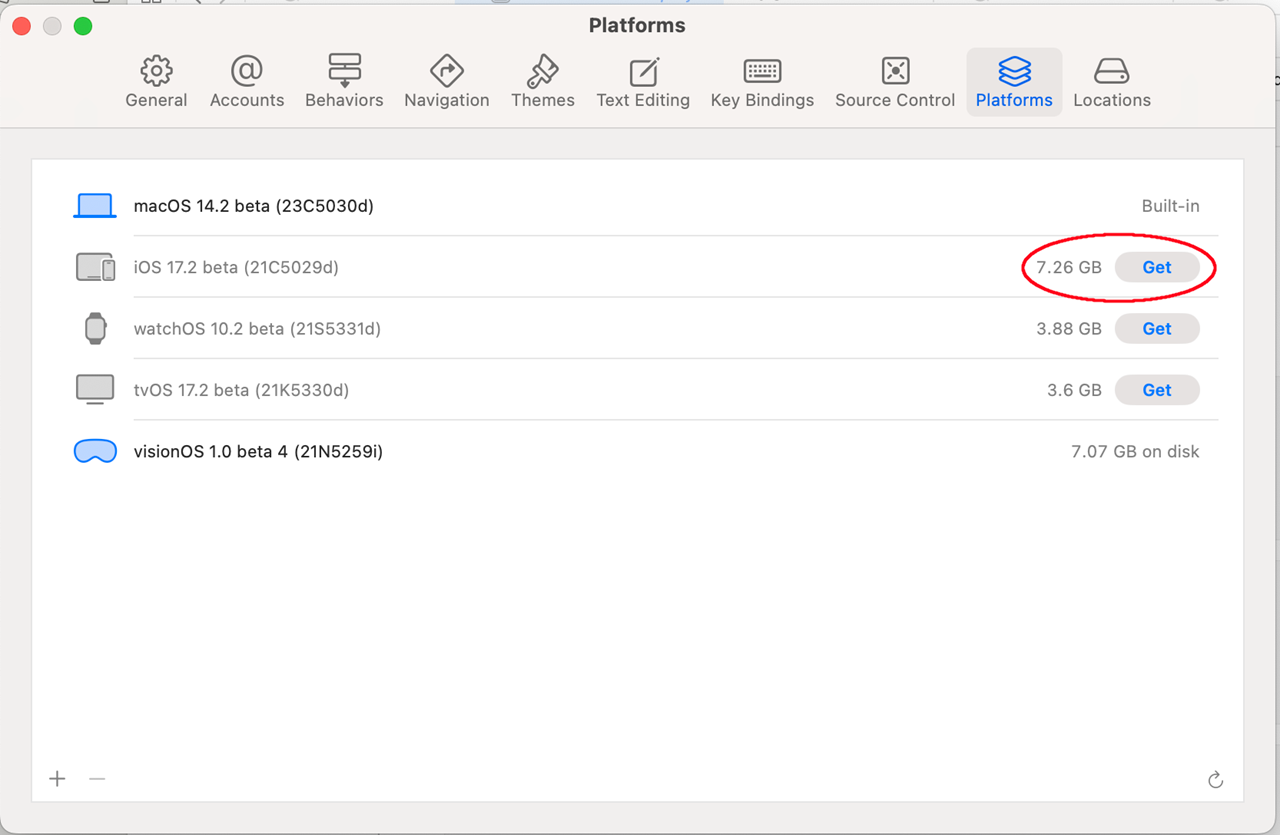Select the Source Control tab
Image resolution: width=1280 pixels, height=835 pixels.
point(895,82)
